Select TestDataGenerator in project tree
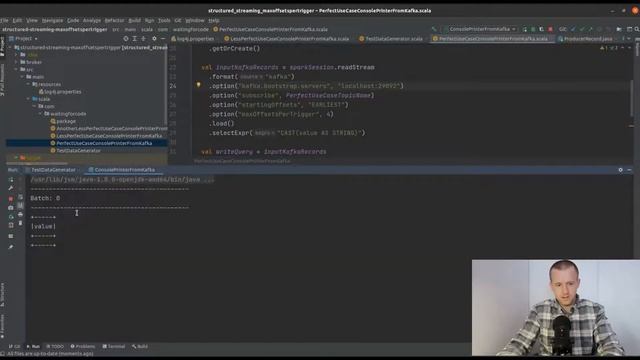This screenshot has height=360, width=640. point(76,151)
